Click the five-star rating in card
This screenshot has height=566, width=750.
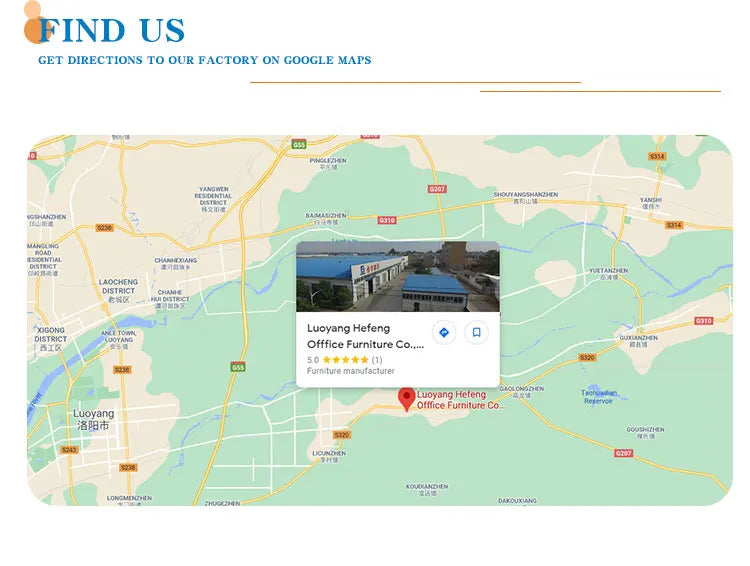345,360
